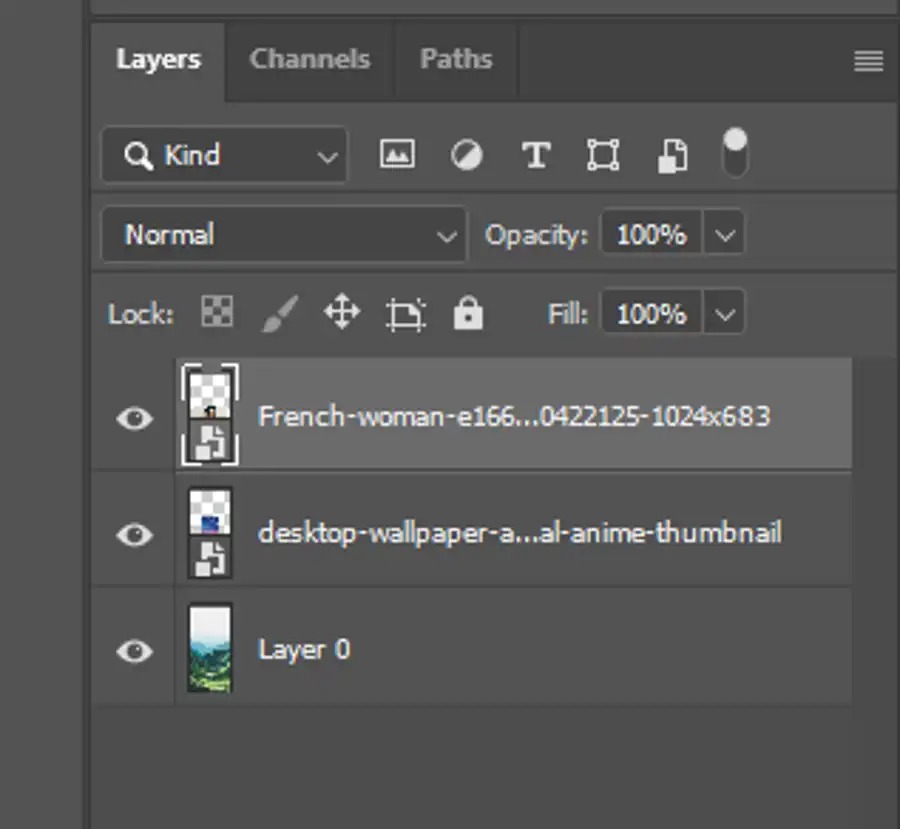Open the Fill slider arrow
The height and width of the screenshot is (829, 900).
click(724, 313)
